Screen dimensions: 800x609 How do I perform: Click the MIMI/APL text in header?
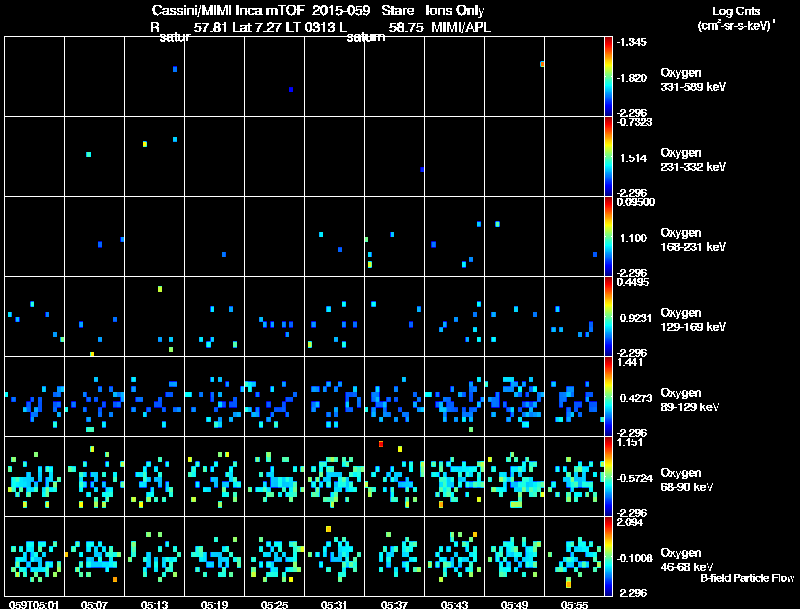461,27
